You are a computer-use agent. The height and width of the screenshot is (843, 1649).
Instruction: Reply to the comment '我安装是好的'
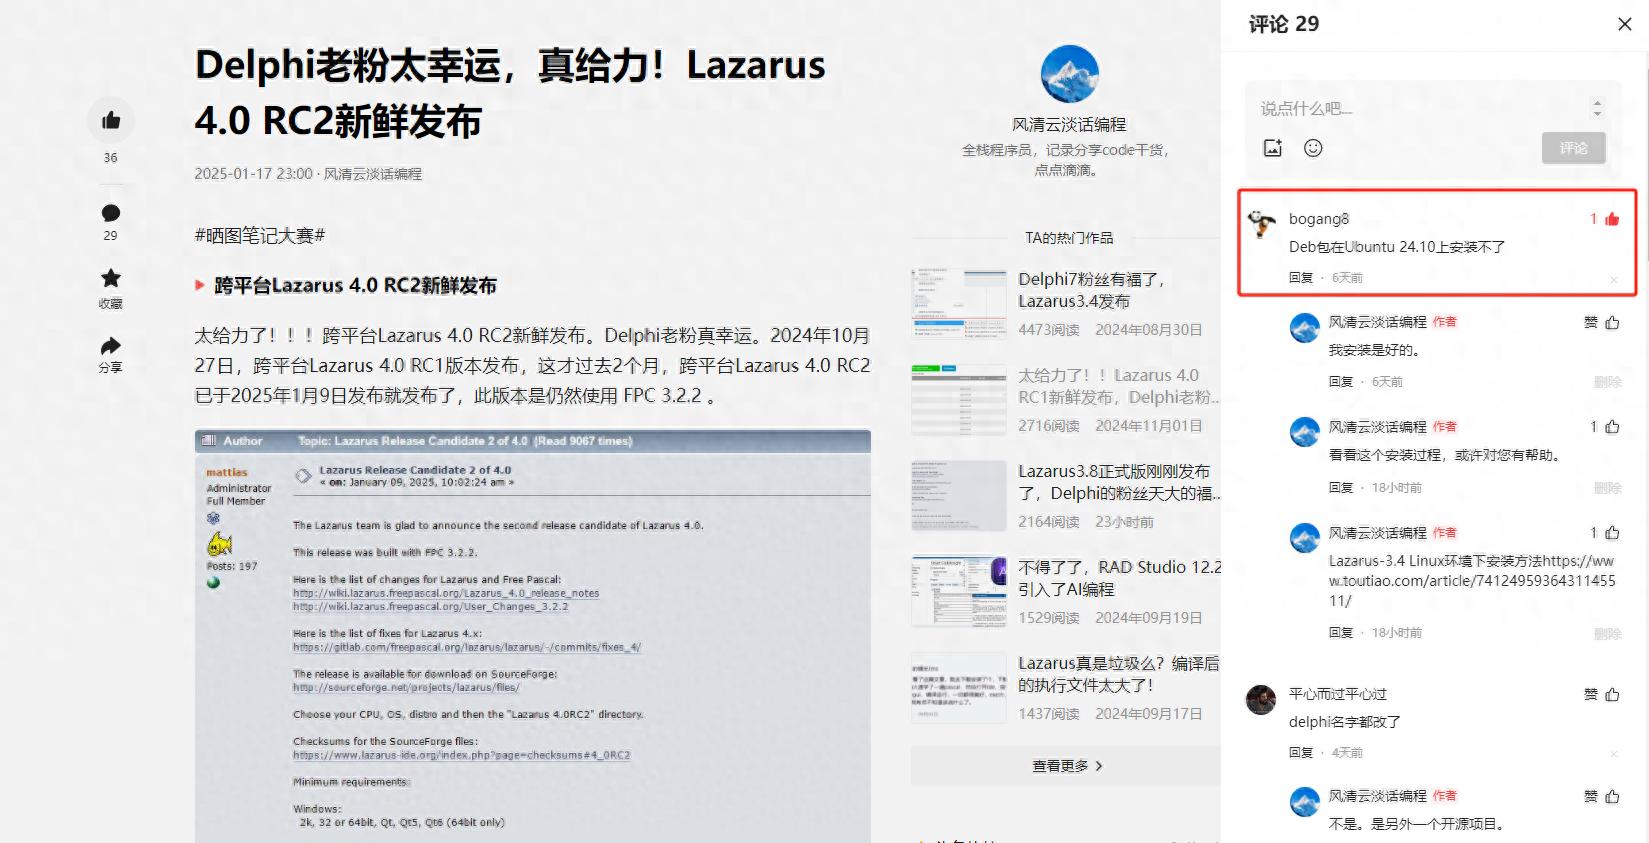[x=1340, y=381]
